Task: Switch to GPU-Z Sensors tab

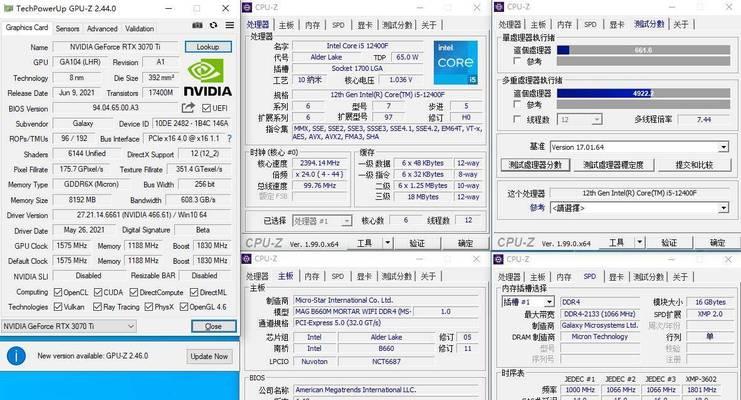Action: pos(68,28)
